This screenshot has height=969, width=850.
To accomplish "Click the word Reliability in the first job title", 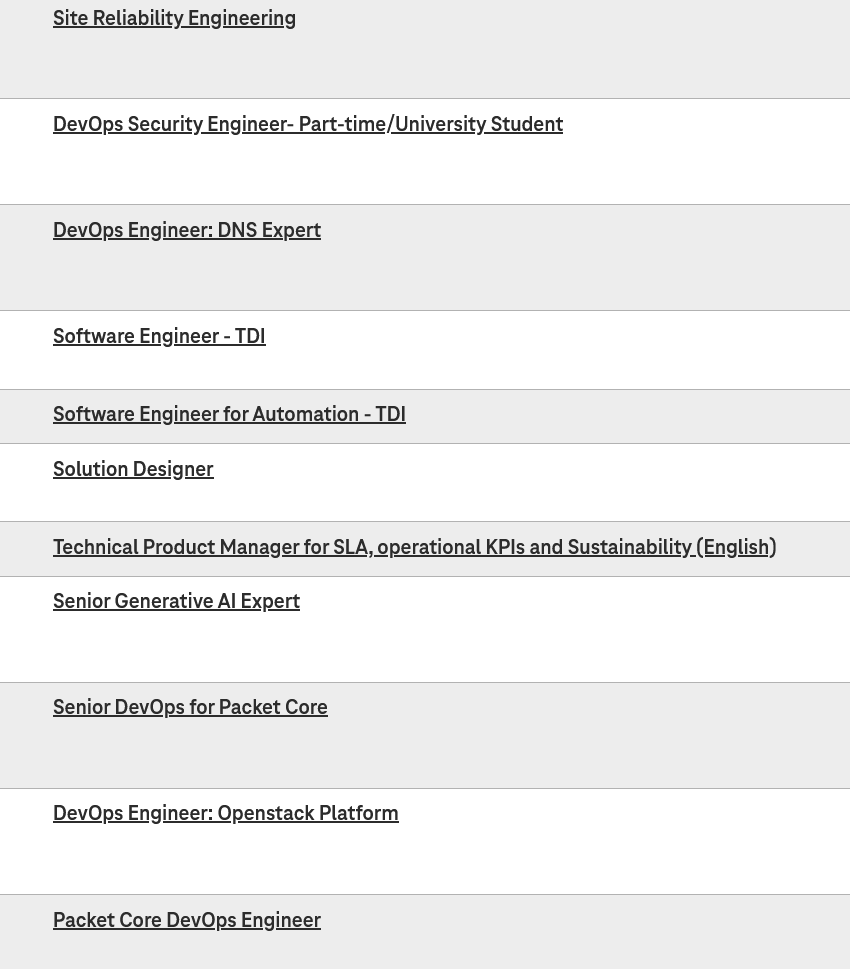I will (138, 19).
